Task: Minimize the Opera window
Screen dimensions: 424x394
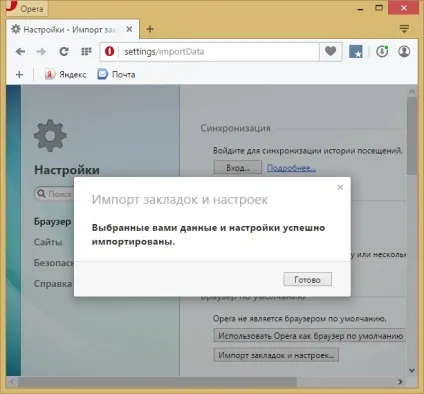Action: click(360, 8)
